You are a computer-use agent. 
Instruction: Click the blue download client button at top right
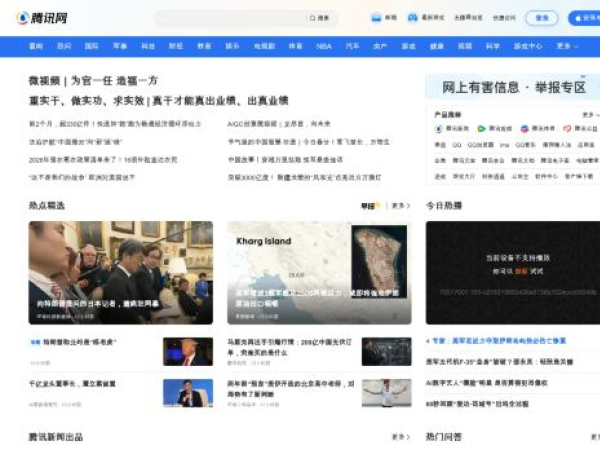point(585,18)
